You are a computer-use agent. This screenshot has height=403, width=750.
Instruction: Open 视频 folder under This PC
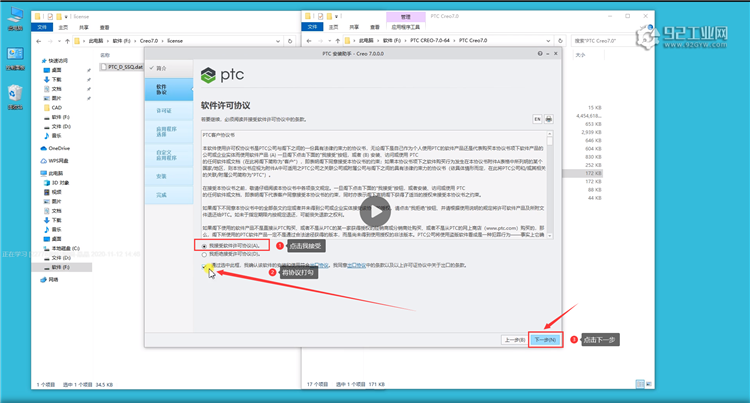tap(53, 192)
